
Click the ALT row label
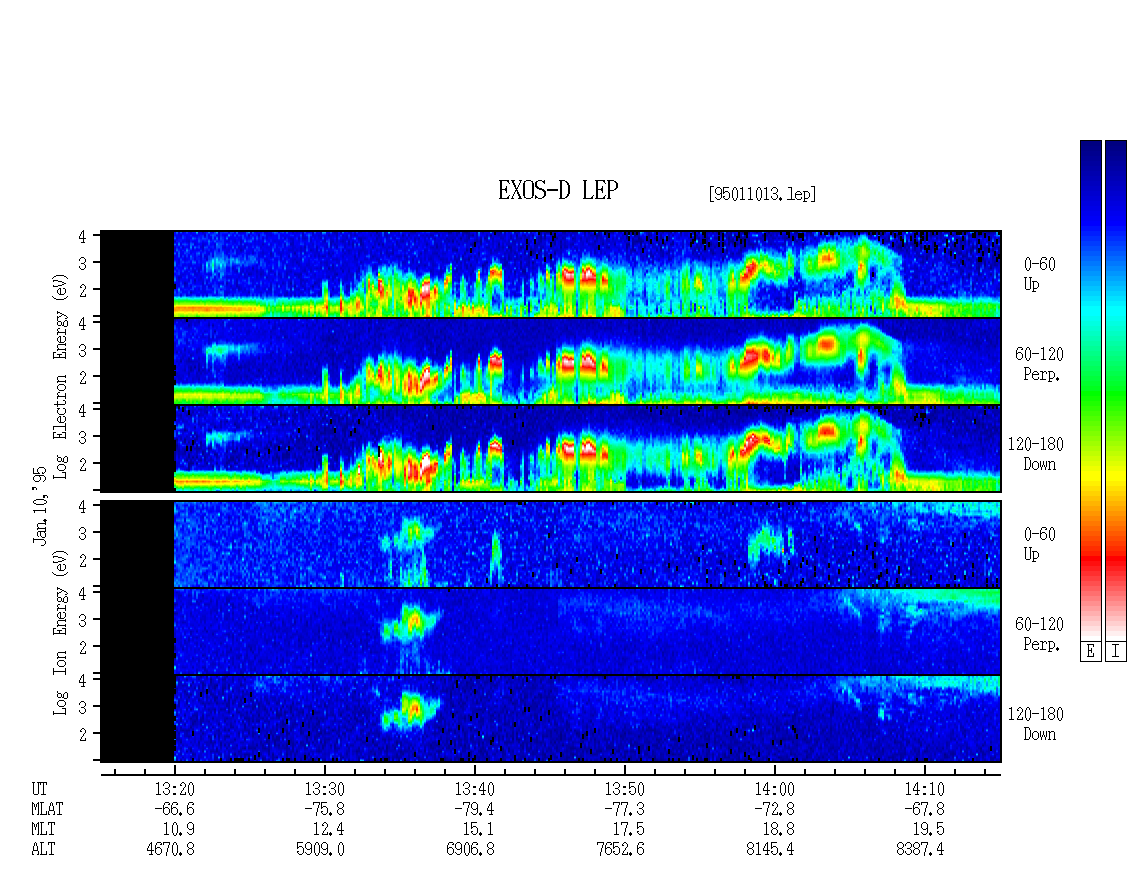click(x=43, y=850)
